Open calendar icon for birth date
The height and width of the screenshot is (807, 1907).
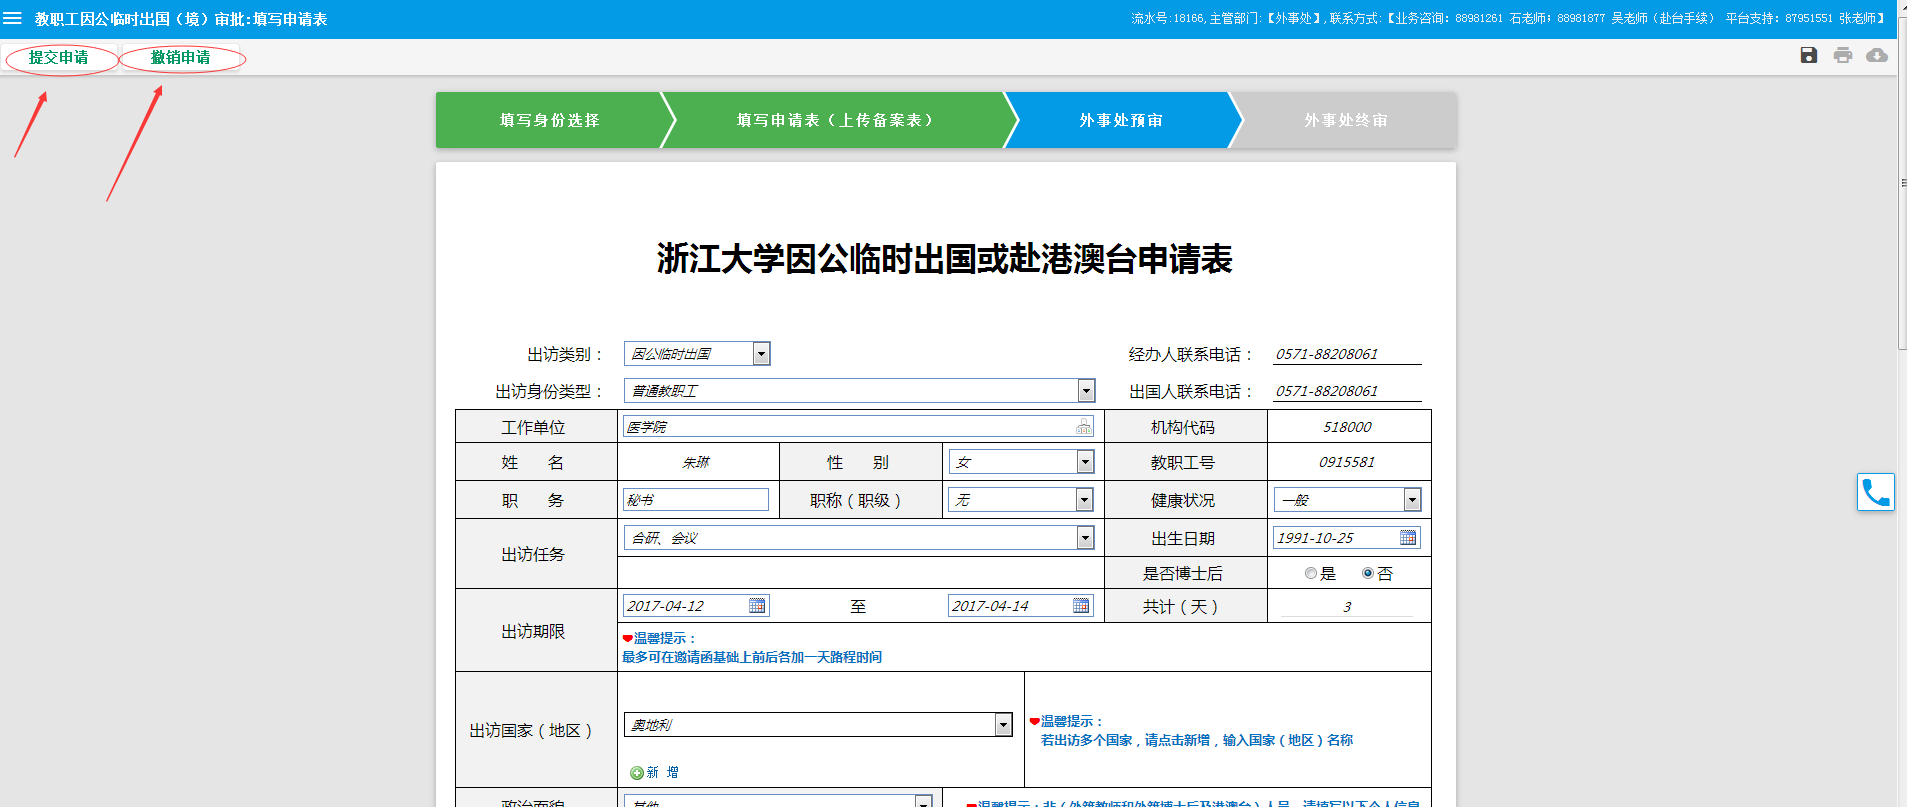pos(1407,538)
